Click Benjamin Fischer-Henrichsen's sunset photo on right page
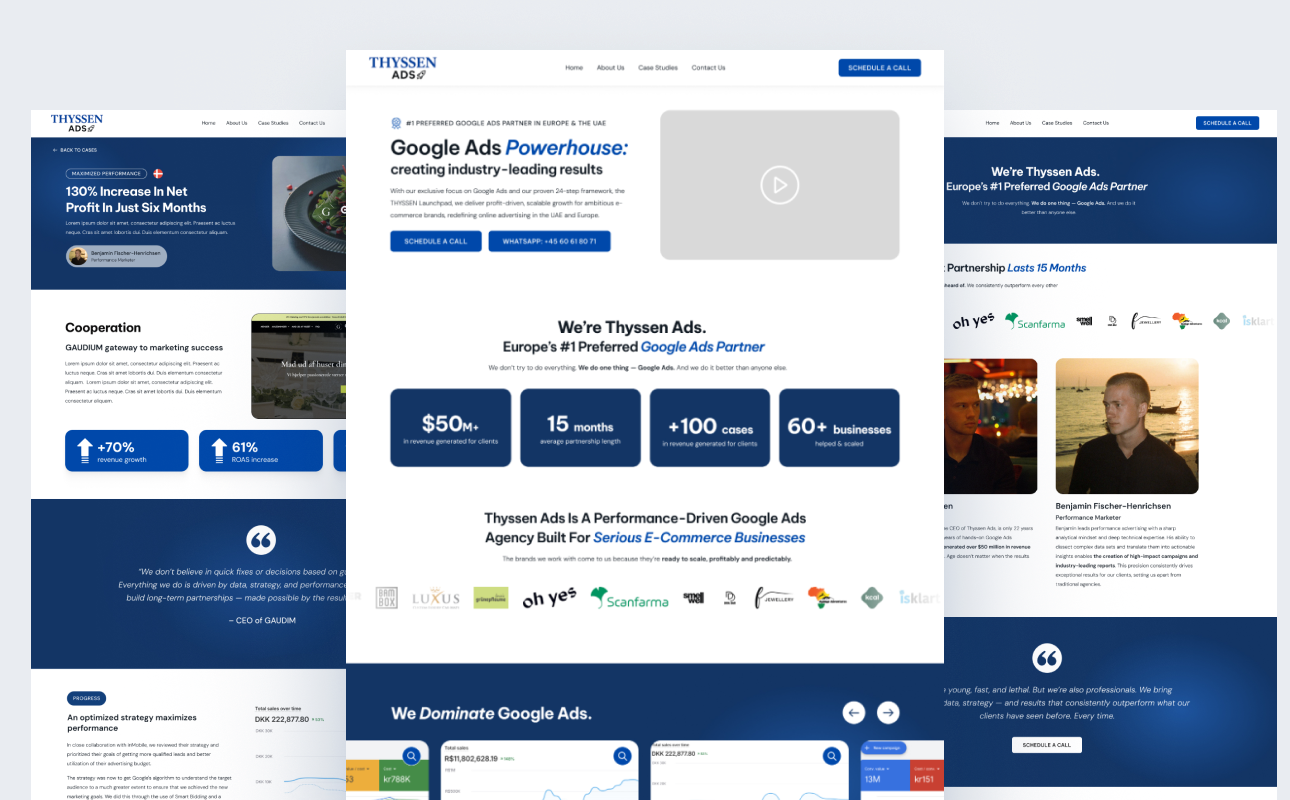Image resolution: width=1290 pixels, height=800 pixels. 1127,426
